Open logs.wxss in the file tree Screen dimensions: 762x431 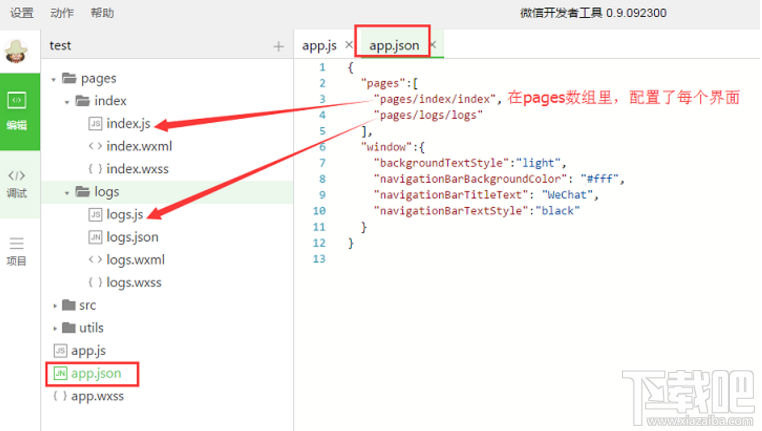[x=134, y=283]
